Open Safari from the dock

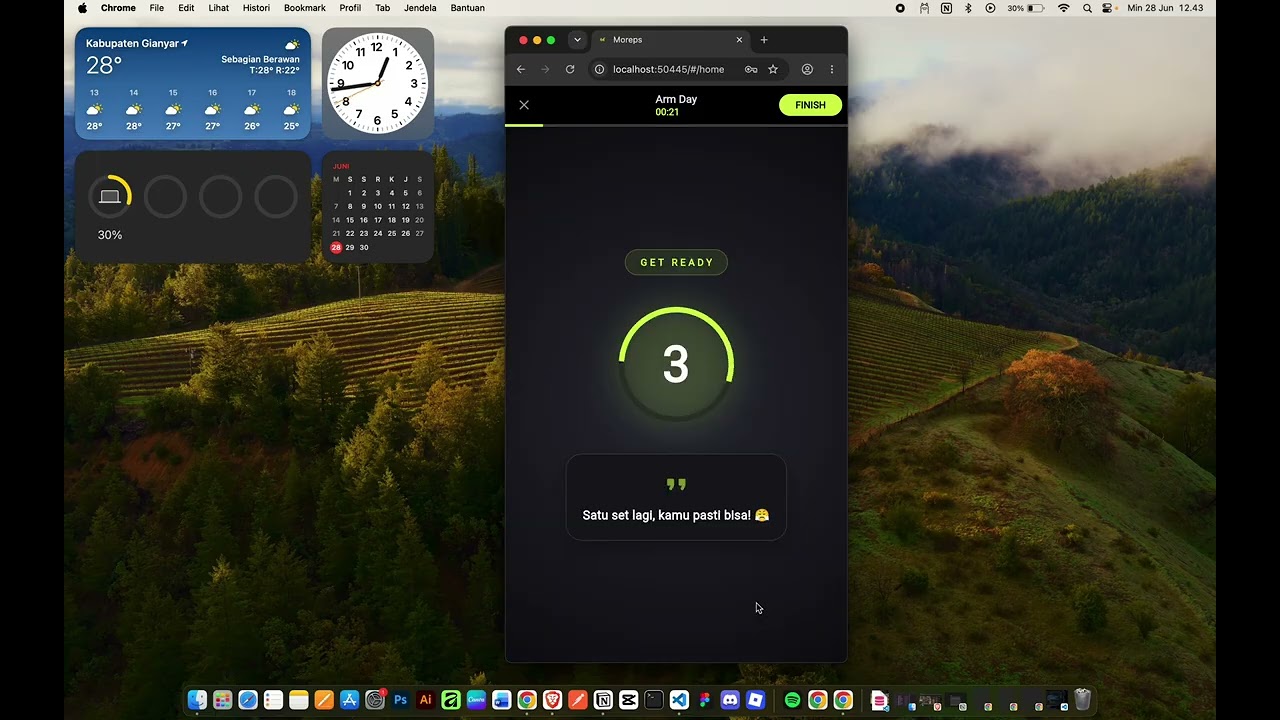click(x=248, y=700)
